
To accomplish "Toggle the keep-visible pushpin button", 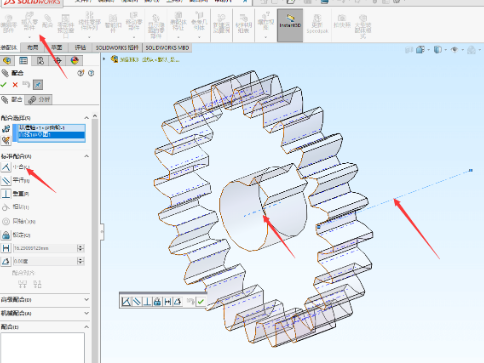I will coord(38,85).
